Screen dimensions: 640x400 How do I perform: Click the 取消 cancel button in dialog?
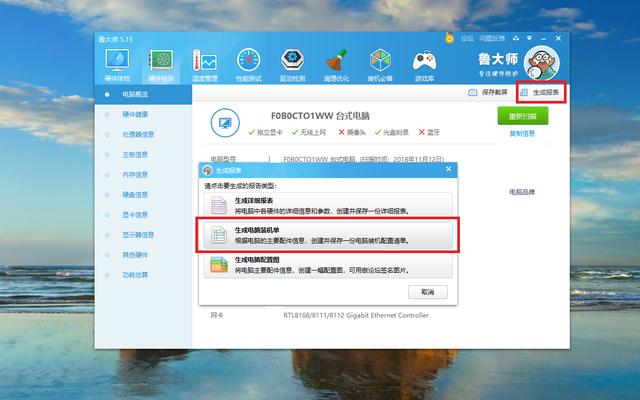pyautogui.click(x=428, y=292)
